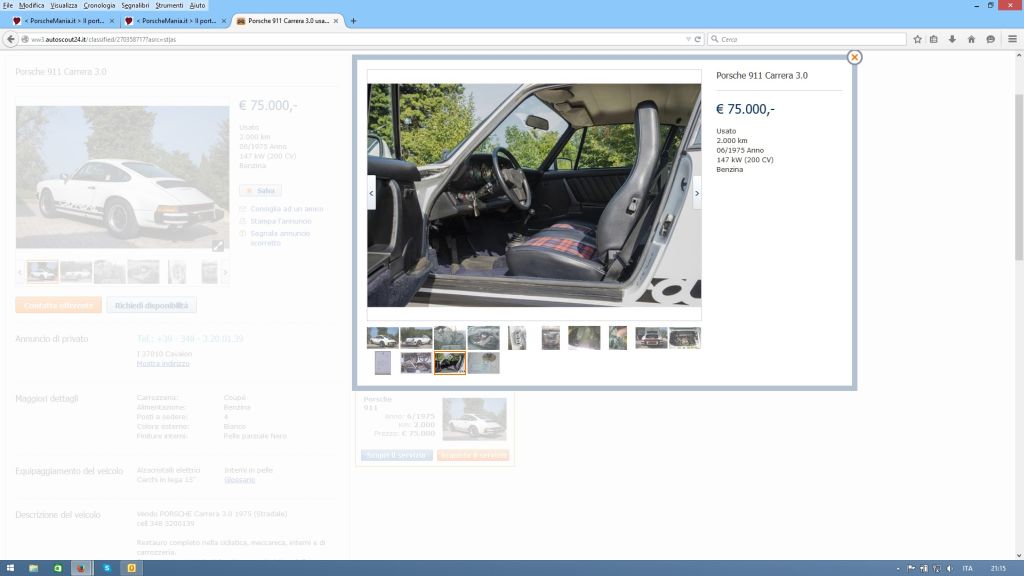Screen dimensions: 1024x576
Task: Open the Cronologia menu
Action: (99, 5)
